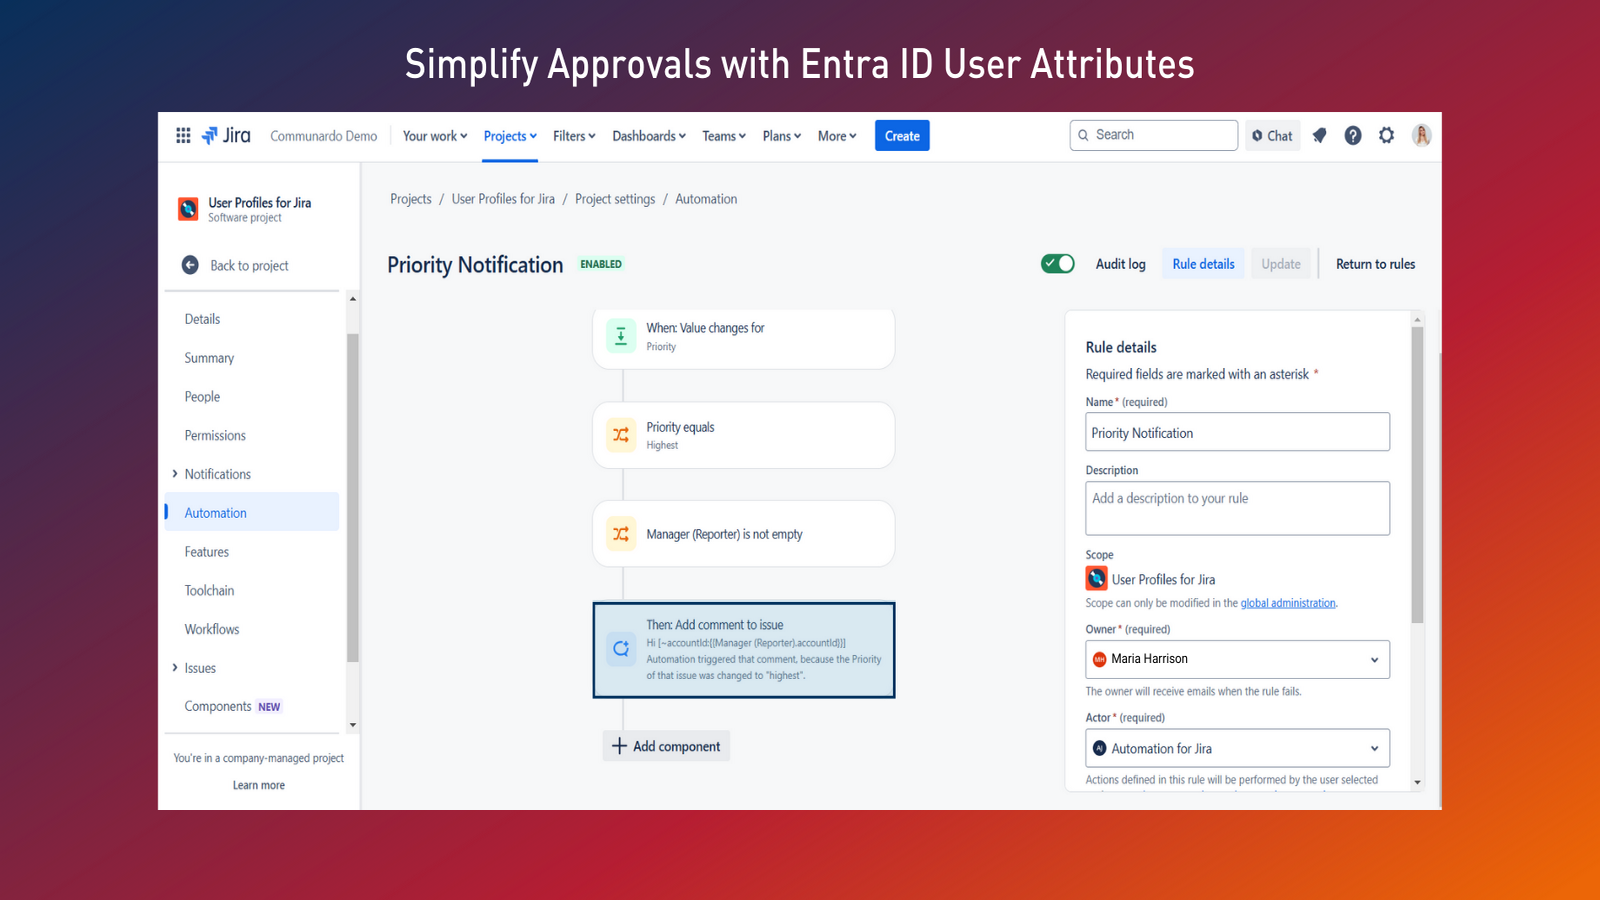This screenshot has height=900, width=1600.
Task: Click the user profile avatar
Action: pyautogui.click(x=1421, y=136)
